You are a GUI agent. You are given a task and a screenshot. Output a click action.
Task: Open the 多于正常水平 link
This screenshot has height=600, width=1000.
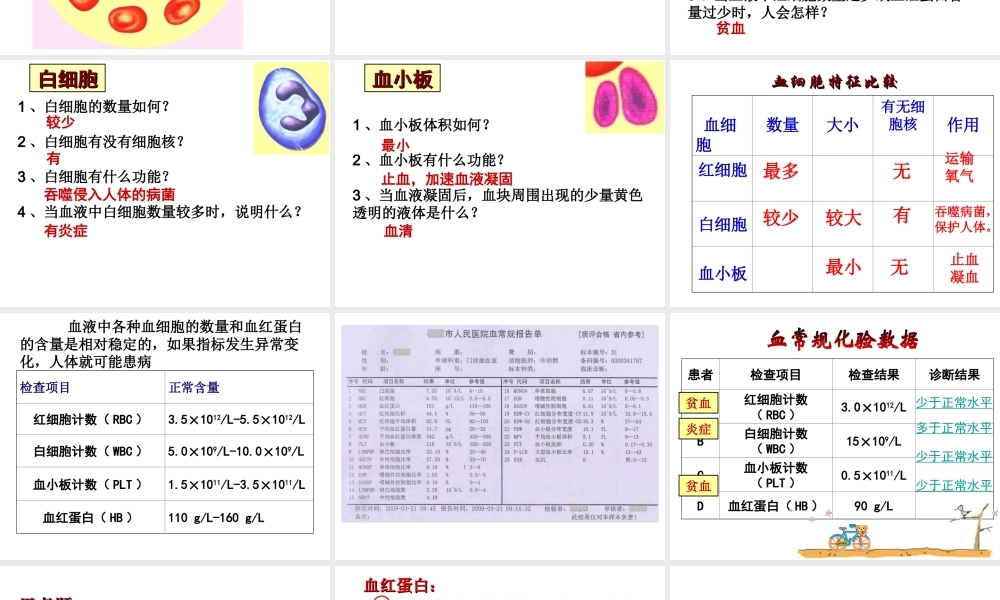pyautogui.click(x=953, y=428)
